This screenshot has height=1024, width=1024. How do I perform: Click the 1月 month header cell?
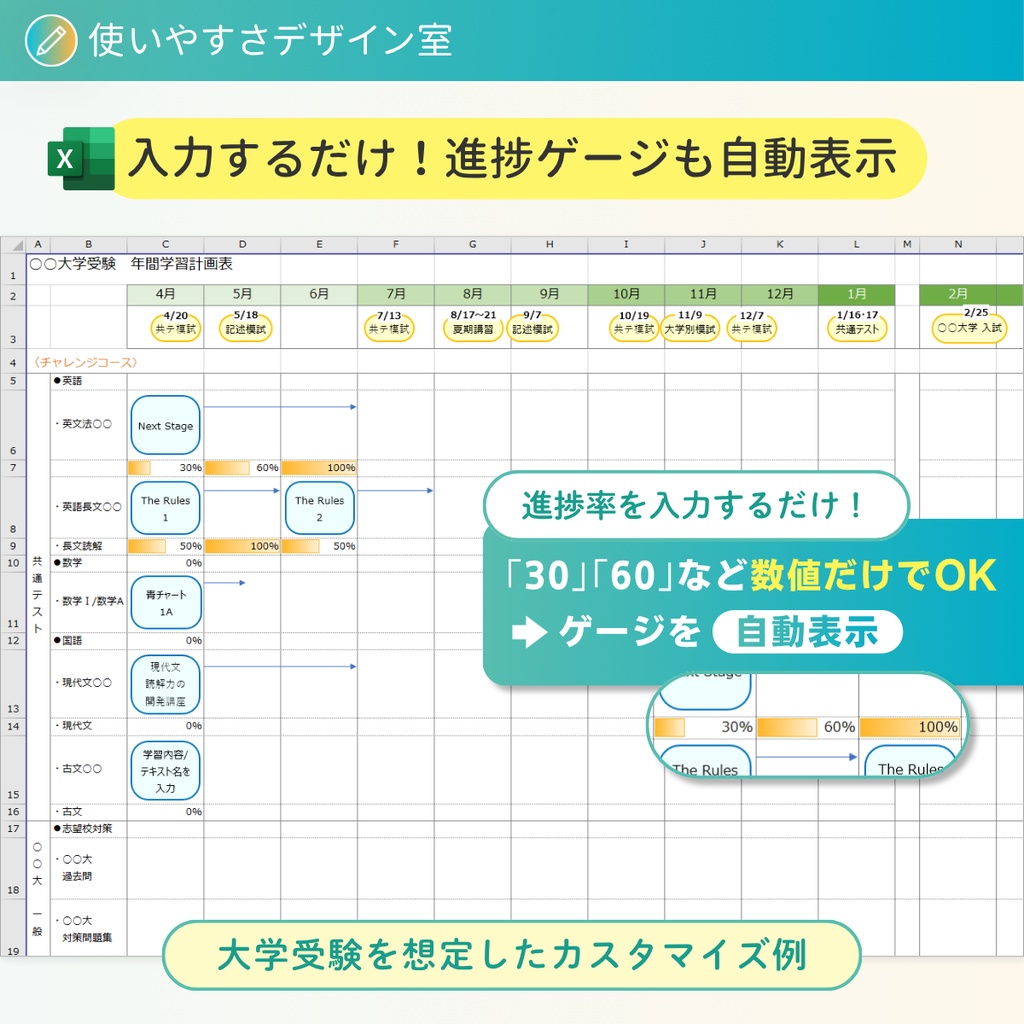click(x=856, y=295)
